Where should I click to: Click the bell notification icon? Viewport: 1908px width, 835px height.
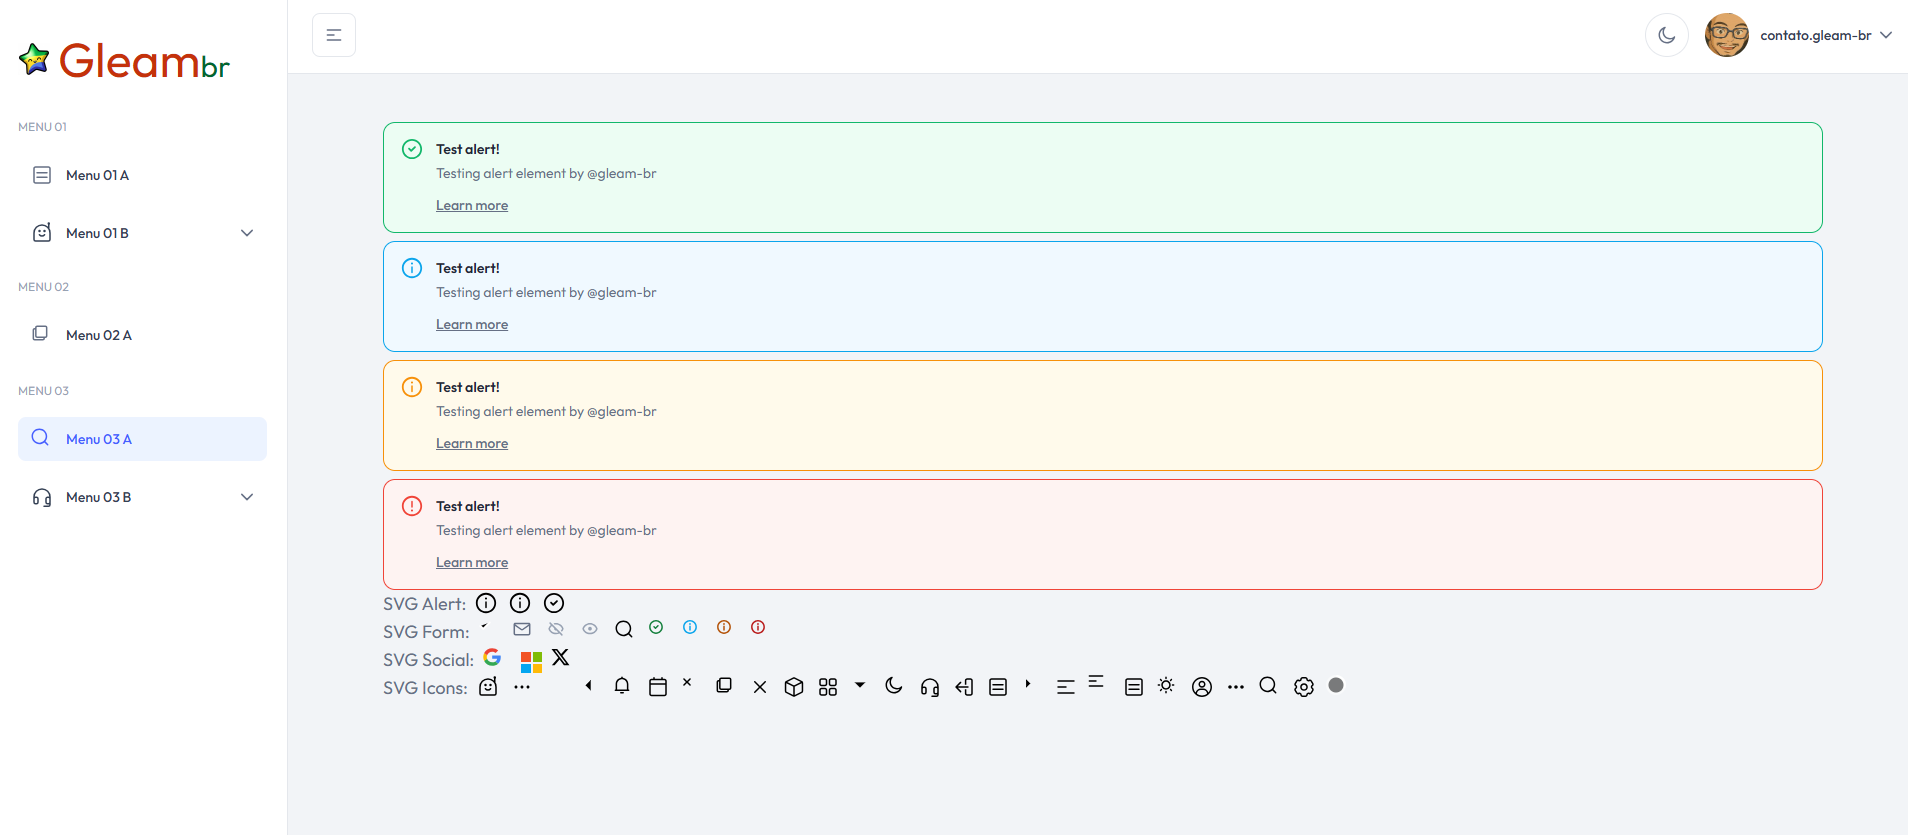pos(622,686)
